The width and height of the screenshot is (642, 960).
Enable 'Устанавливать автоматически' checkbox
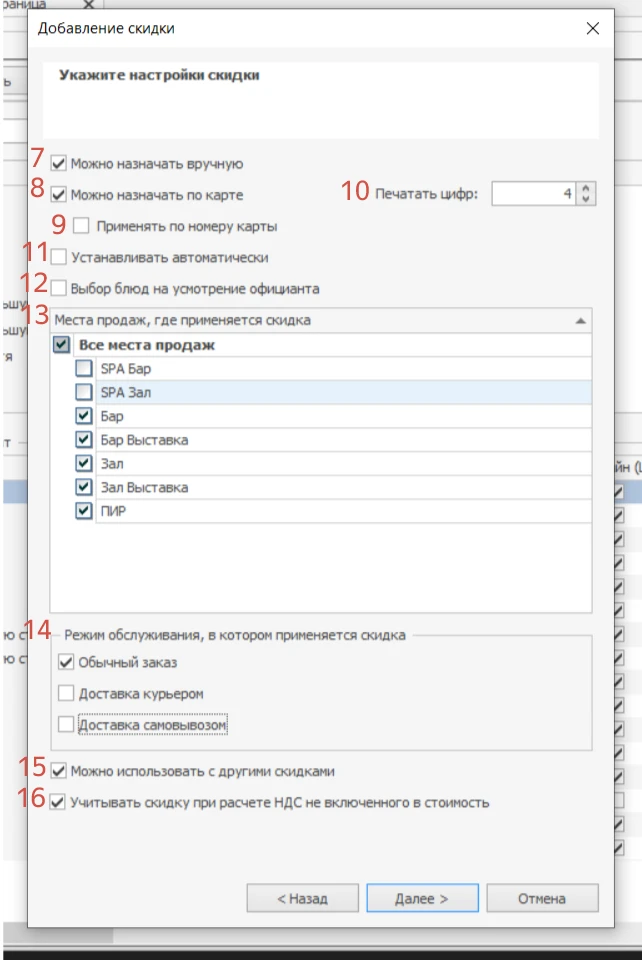point(59,257)
